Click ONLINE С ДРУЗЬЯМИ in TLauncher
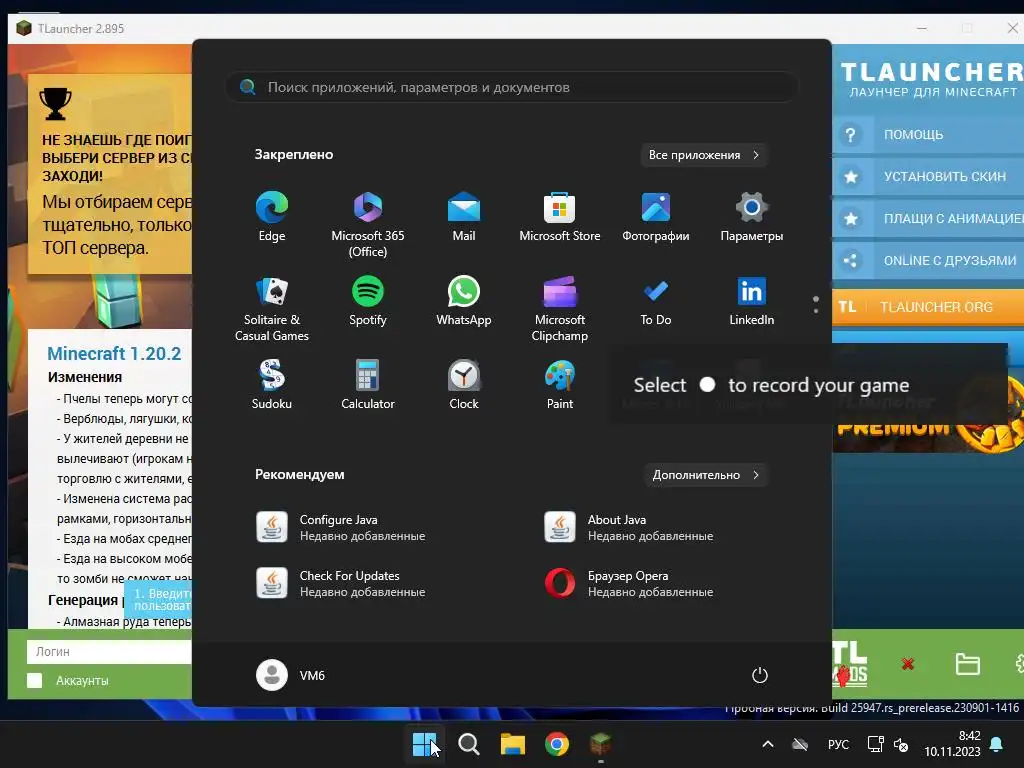 pos(928,261)
